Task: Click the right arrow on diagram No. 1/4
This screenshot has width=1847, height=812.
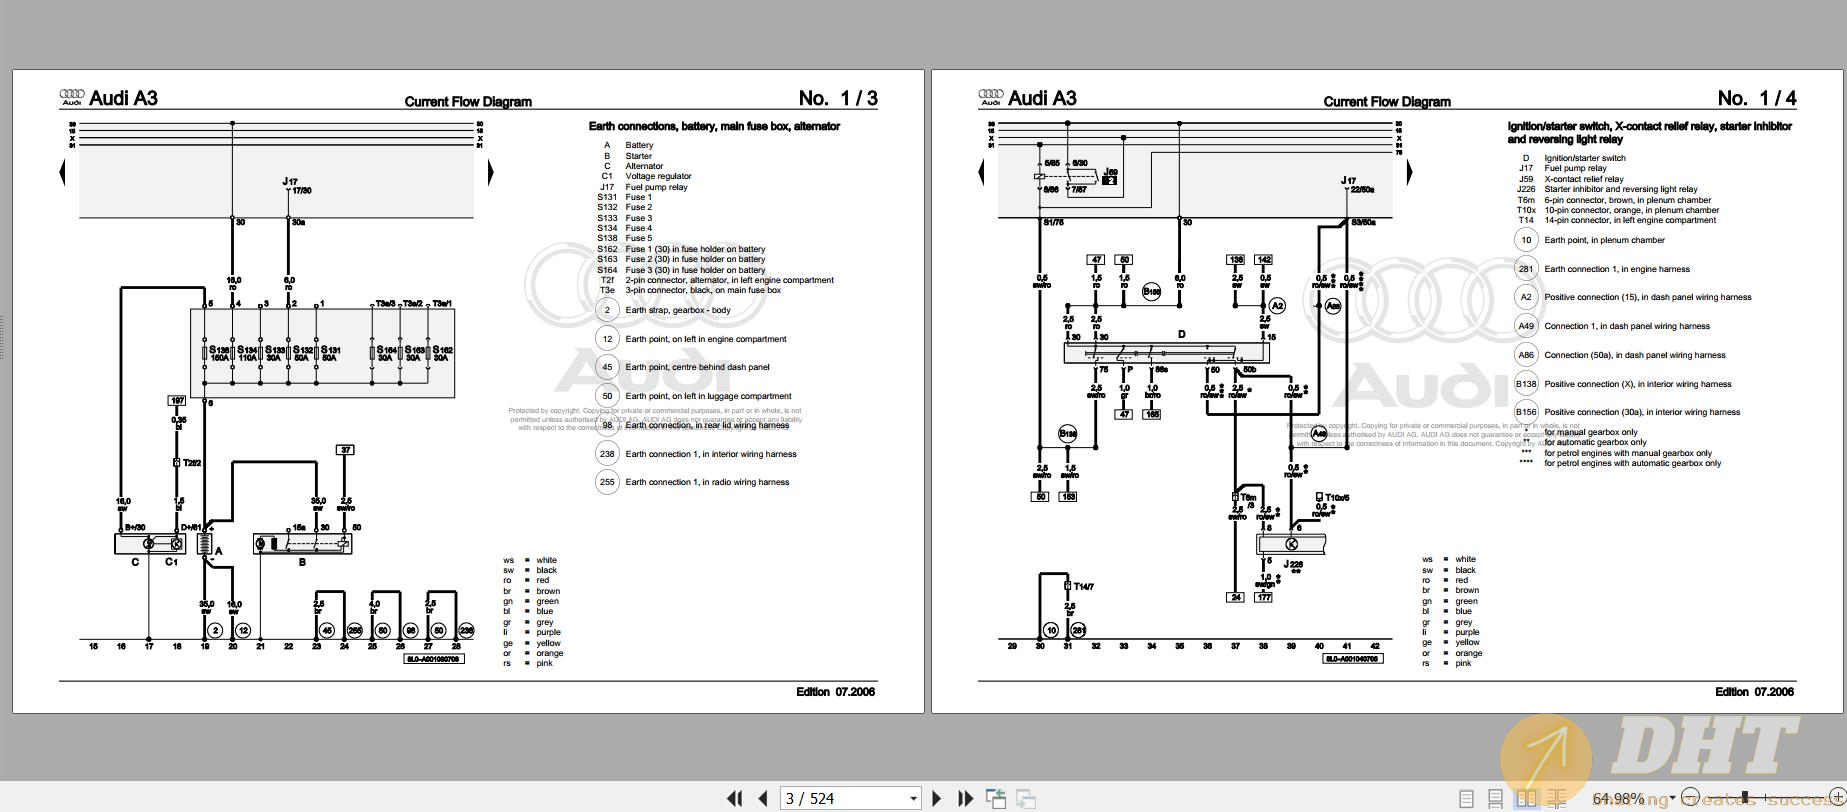Action: point(1409,173)
